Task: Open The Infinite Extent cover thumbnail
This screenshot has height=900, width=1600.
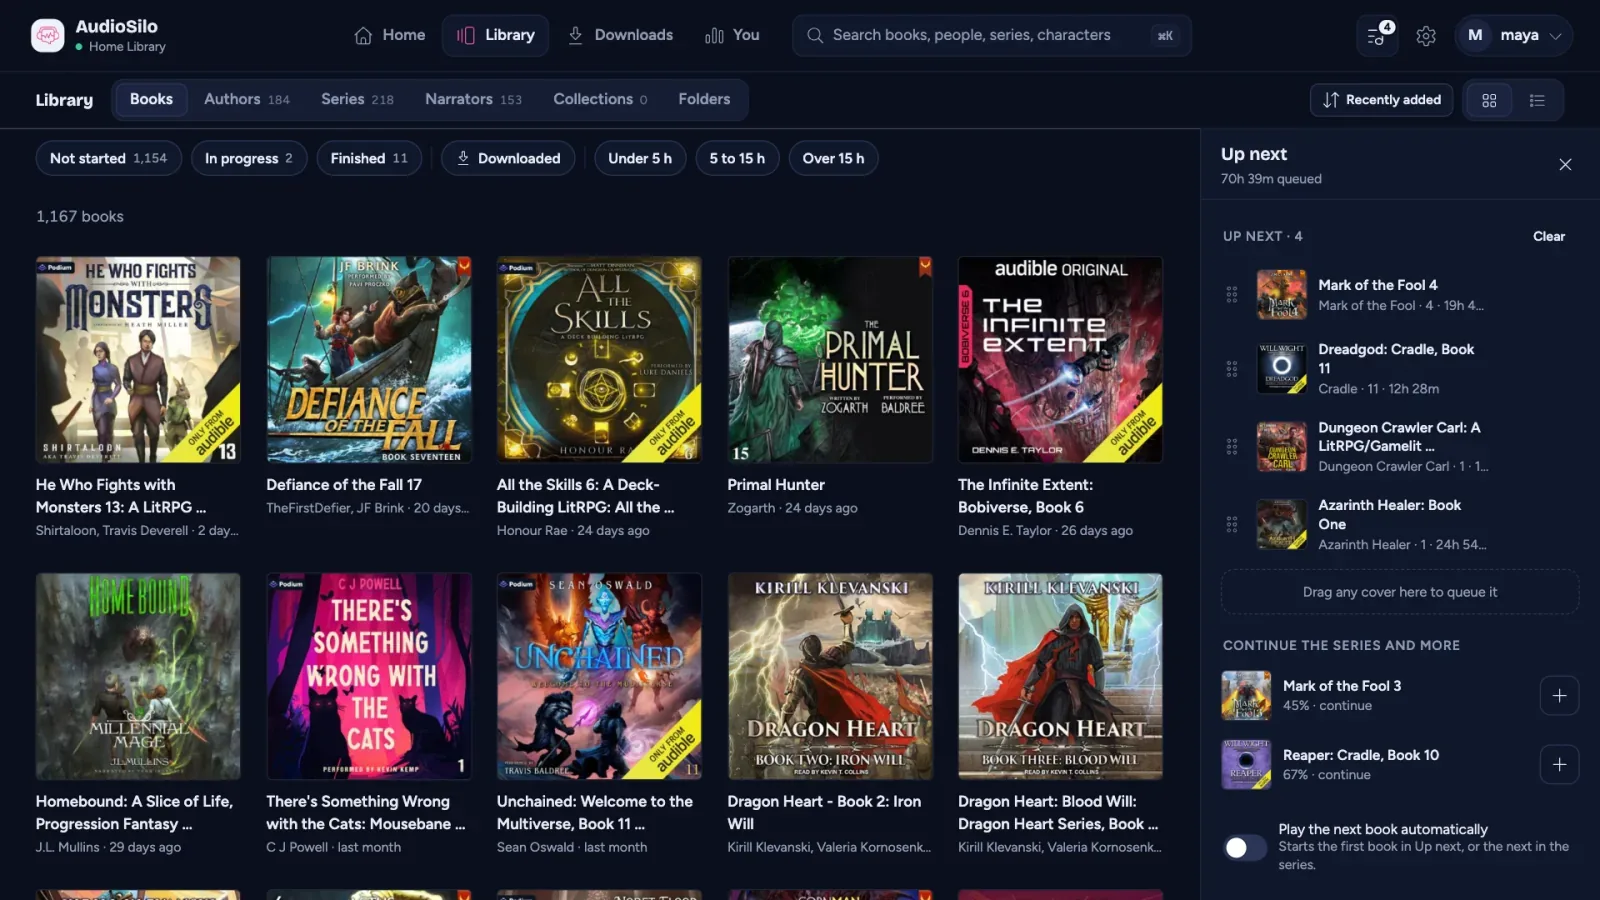Action: pyautogui.click(x=1060, y=360)
